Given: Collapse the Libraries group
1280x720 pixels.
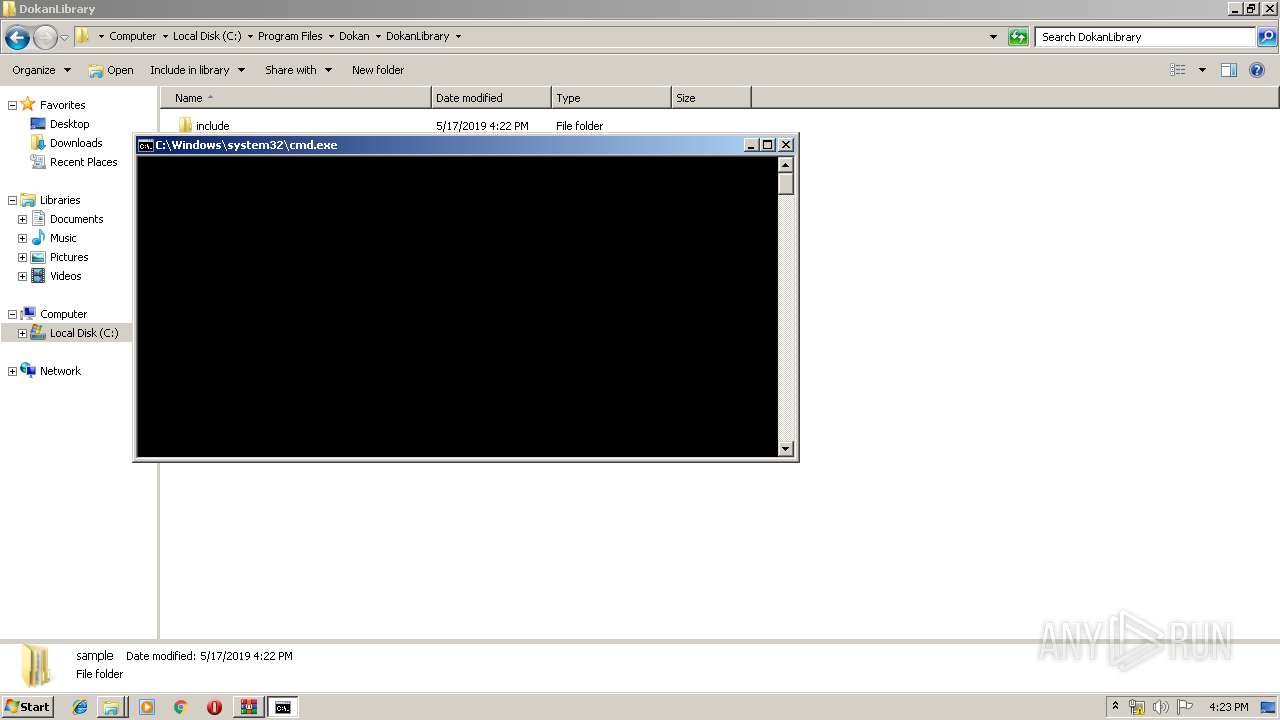Looking at the screenshot, I should 12,200.
